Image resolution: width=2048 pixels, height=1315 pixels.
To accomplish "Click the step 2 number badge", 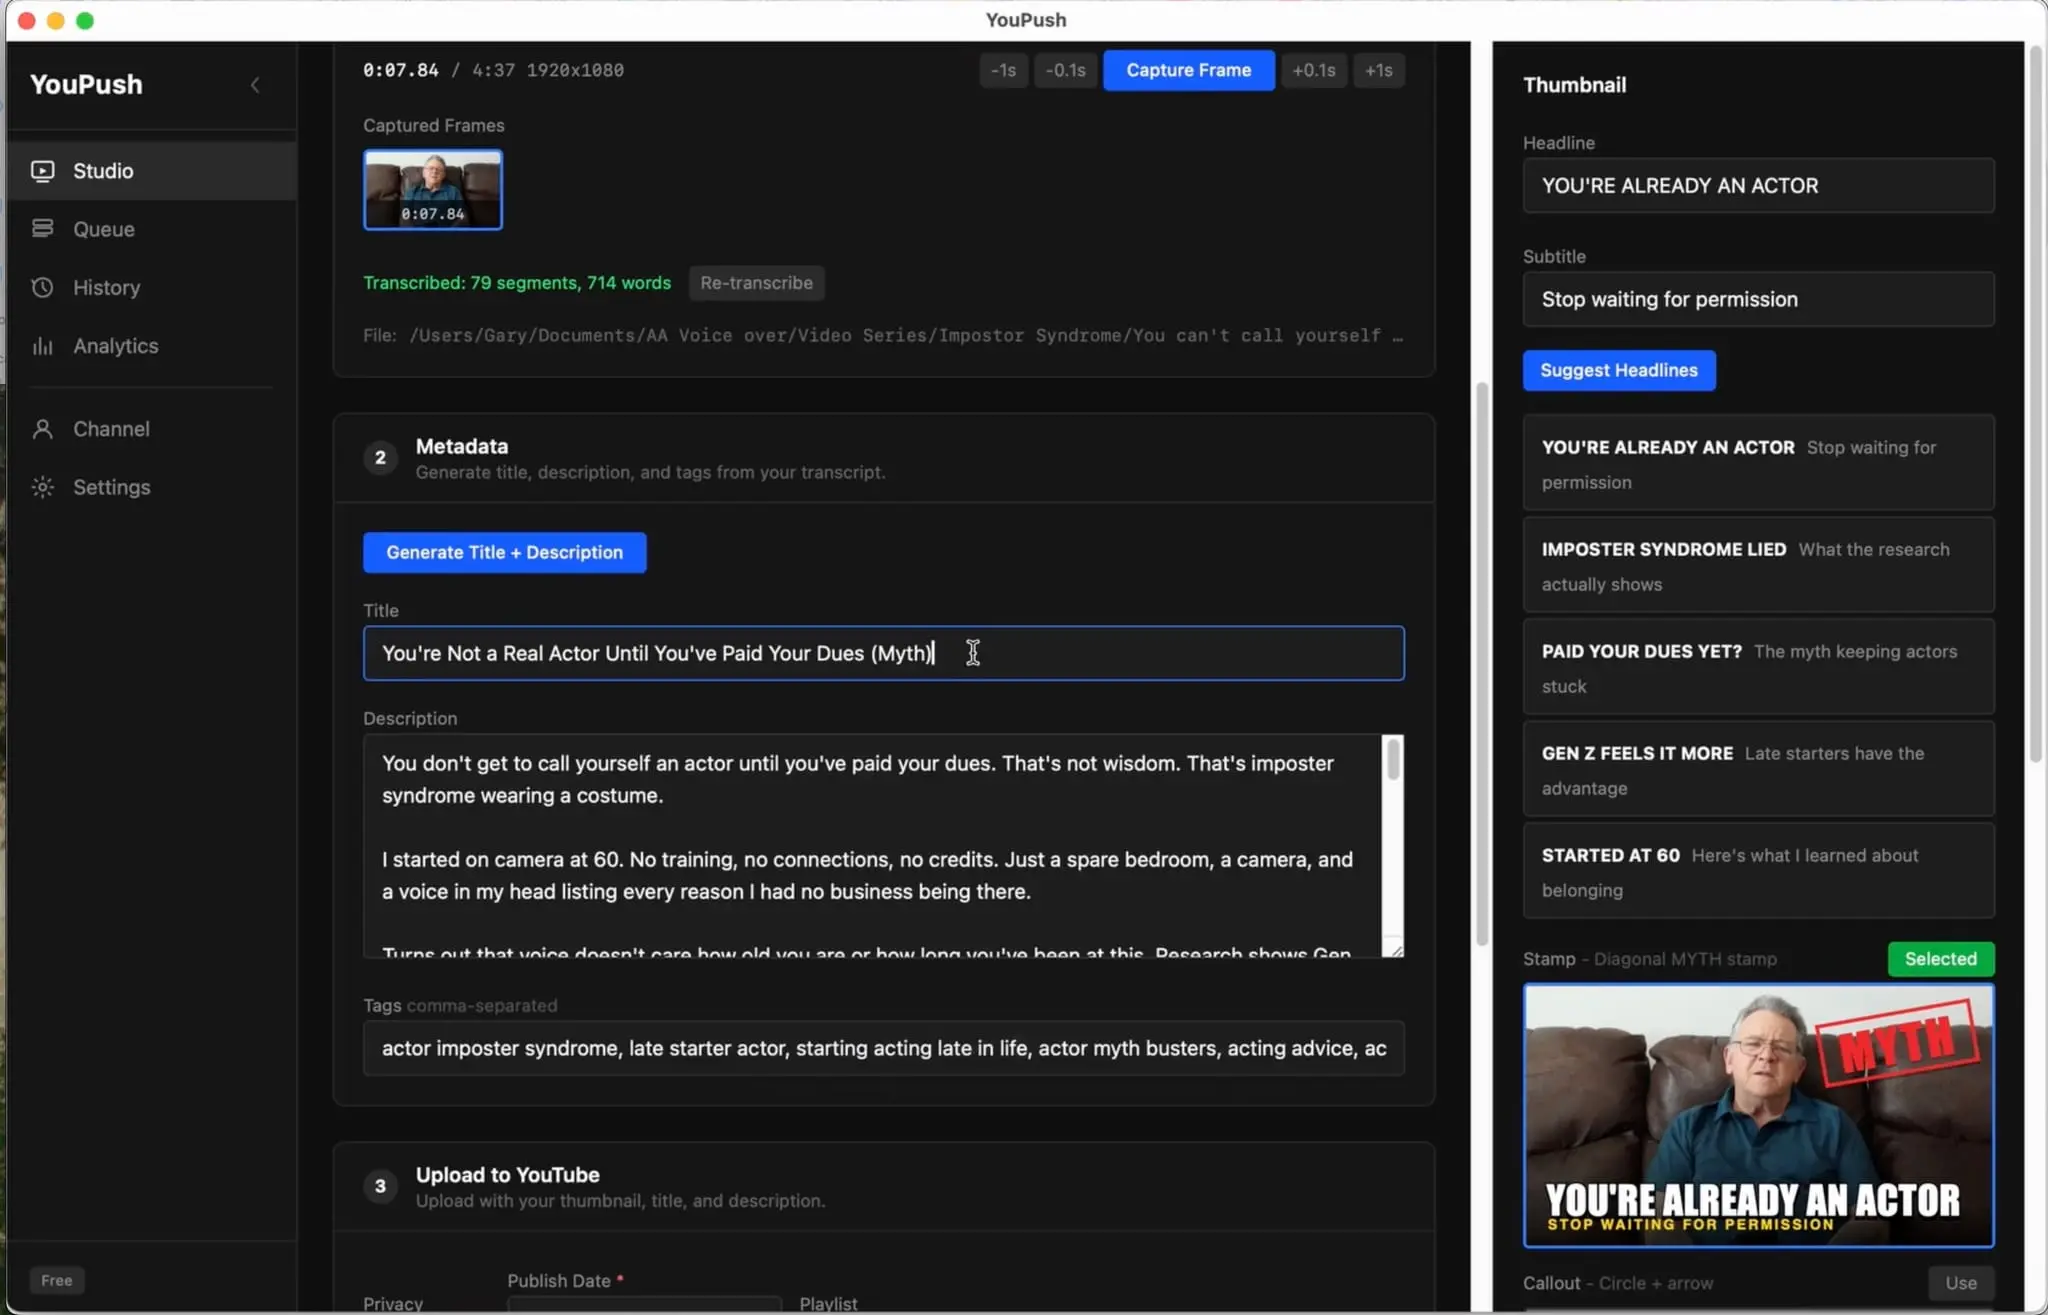I will (380, 458).
